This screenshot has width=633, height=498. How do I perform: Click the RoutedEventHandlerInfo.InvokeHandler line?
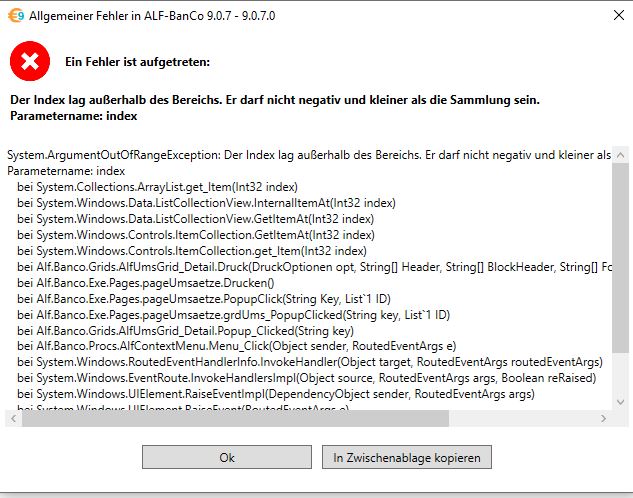[310, 362]
